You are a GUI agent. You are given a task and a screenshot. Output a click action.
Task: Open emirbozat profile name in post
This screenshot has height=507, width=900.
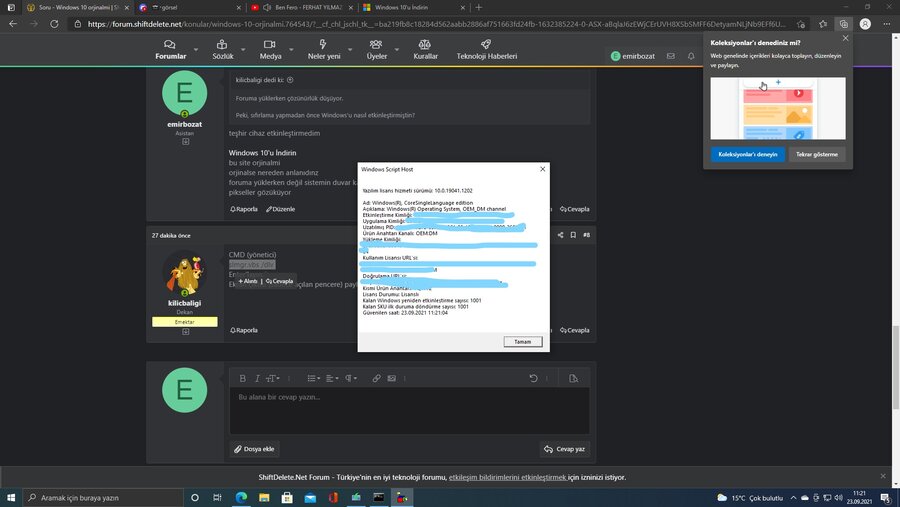tap(184, 124)
